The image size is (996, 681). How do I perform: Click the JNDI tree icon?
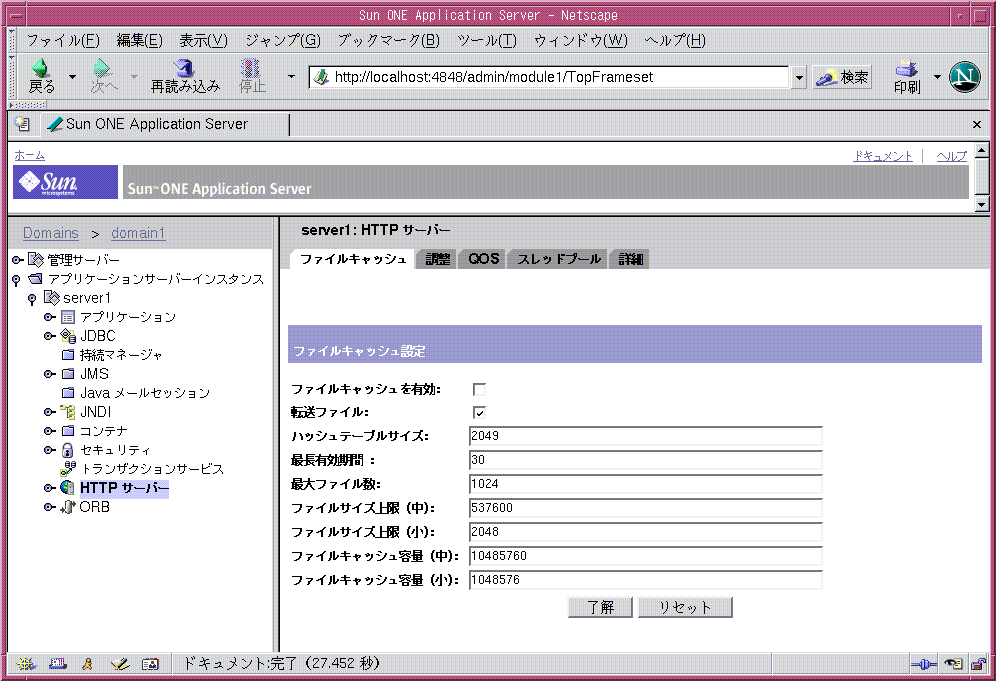click(68, 412)
